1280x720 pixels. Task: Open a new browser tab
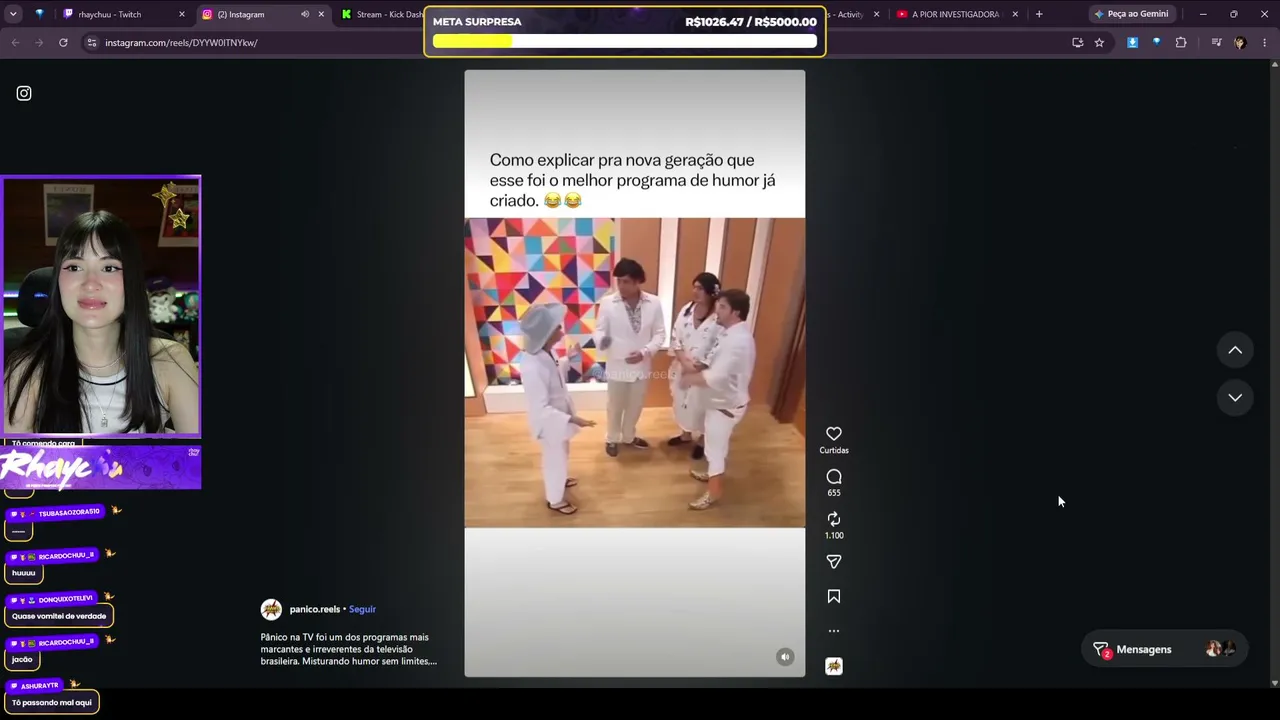[1039, 14]
